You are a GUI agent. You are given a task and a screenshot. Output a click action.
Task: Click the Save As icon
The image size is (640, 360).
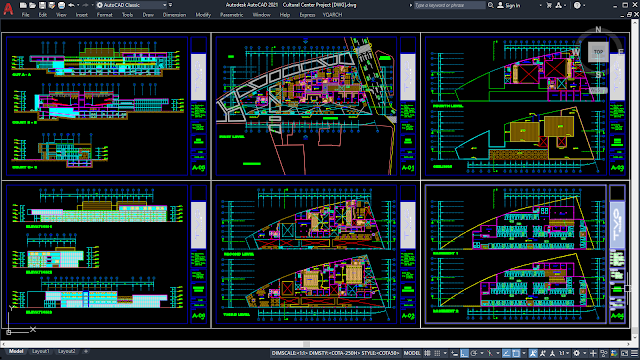pyautogui.click(x=51, y=5)
